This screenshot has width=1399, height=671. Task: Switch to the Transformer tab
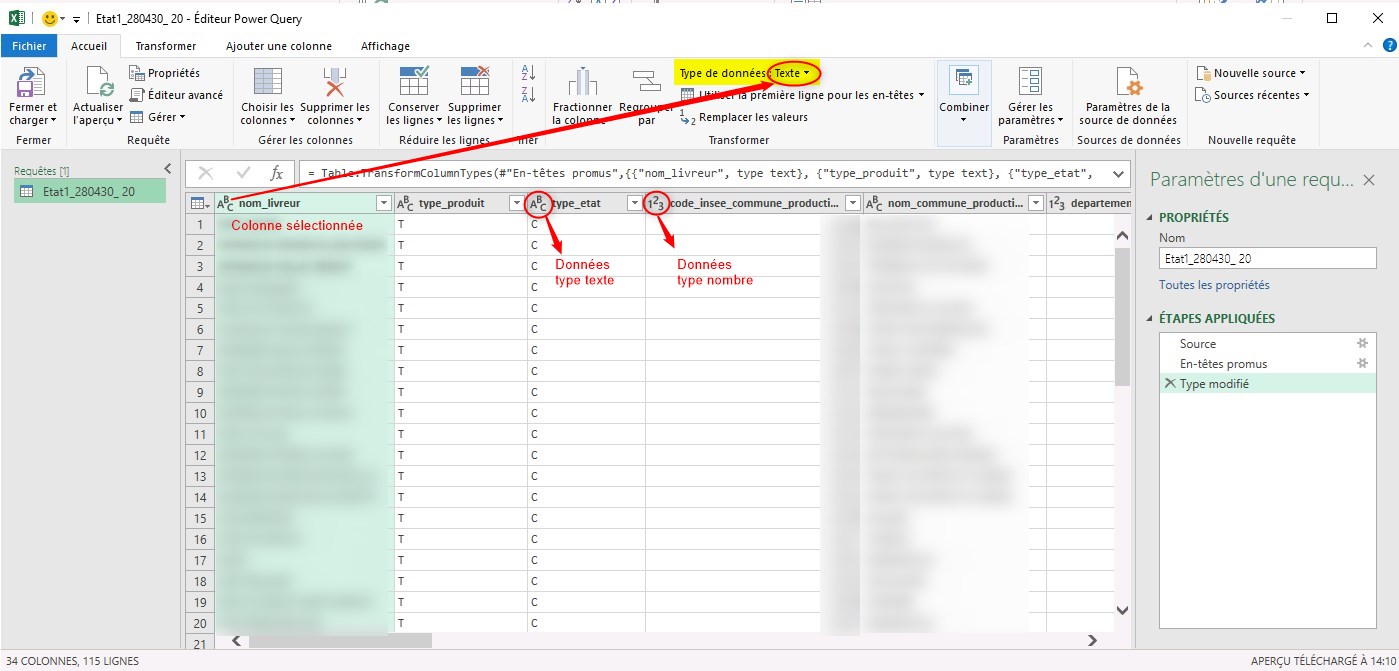[166, 46]
